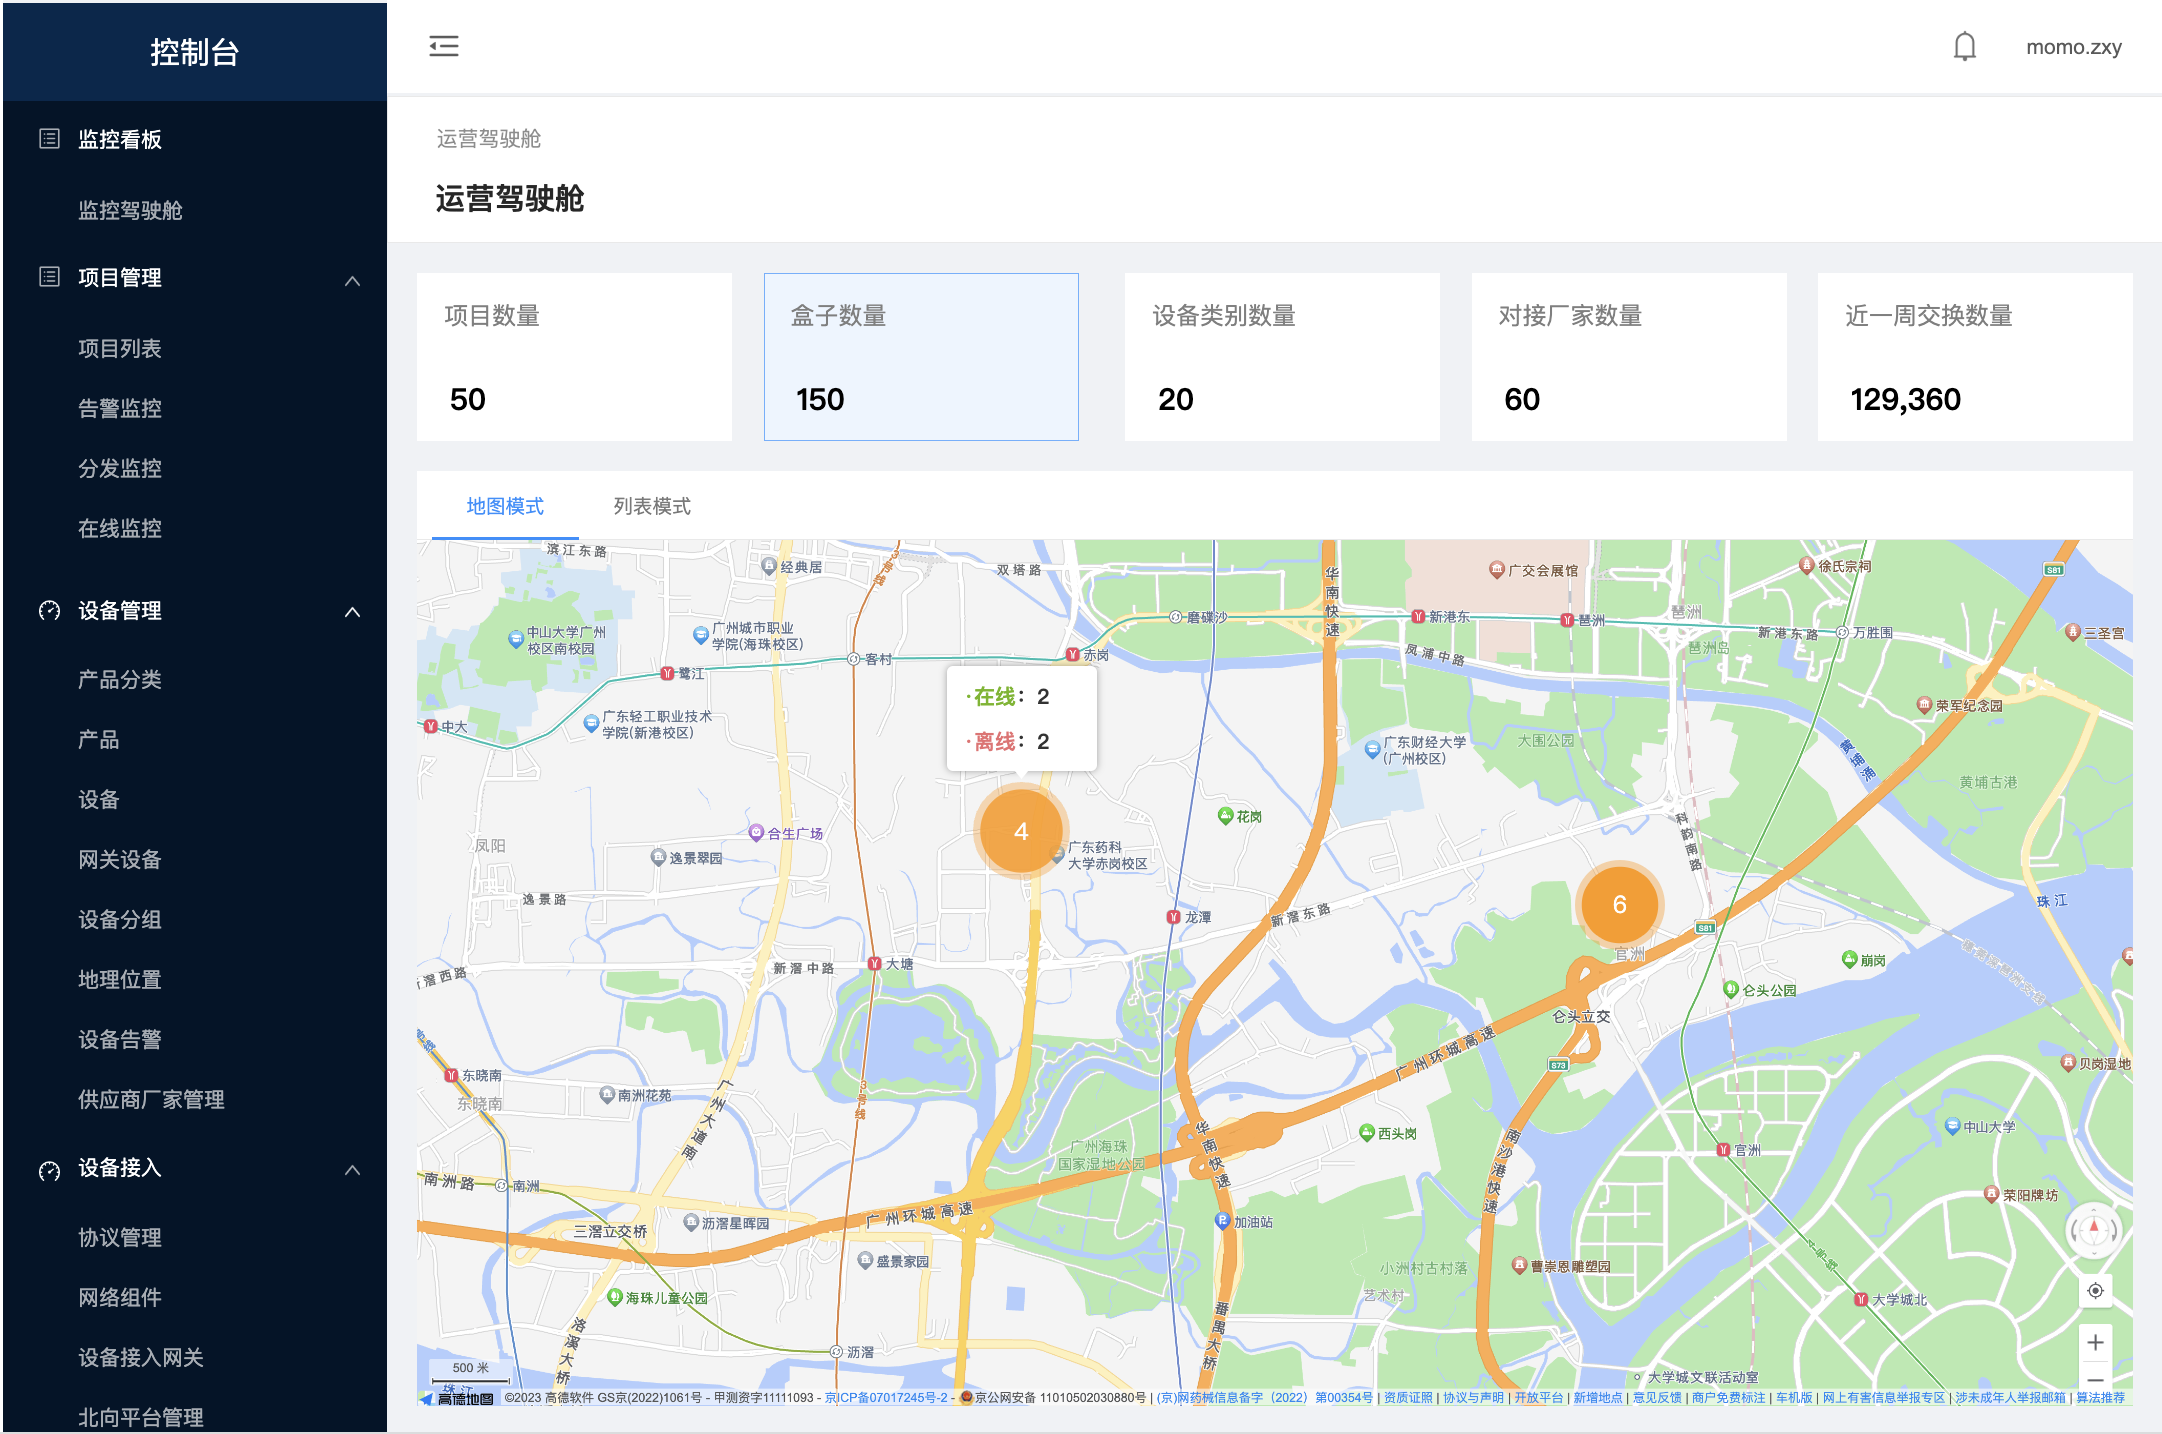Select the 盒子数量 statistic card
2162x1434 pixels.
pyautogui.click(x=921, y=357)
